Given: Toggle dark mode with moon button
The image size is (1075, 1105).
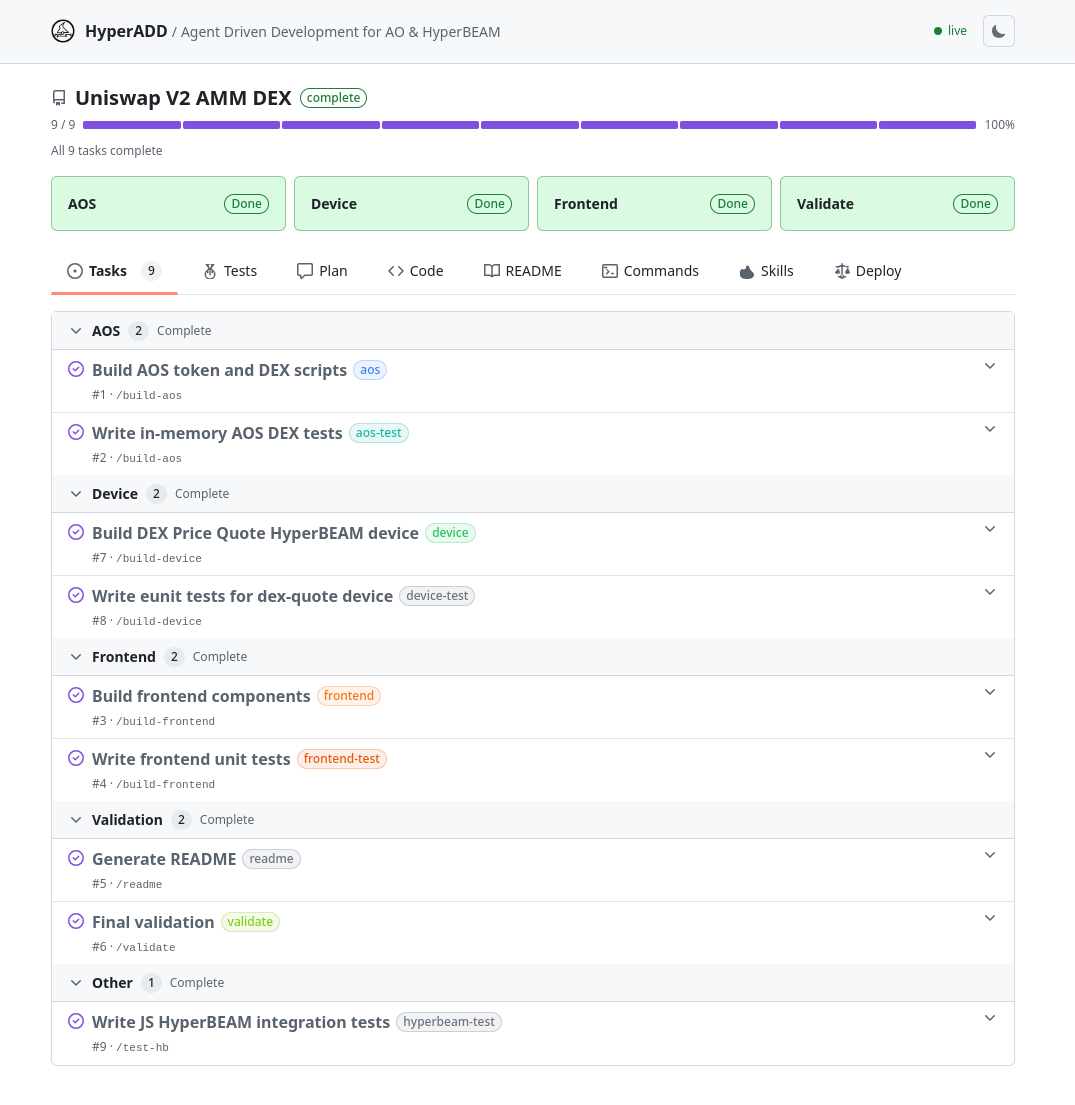Looking at the screenshot, I should [998, 31].
